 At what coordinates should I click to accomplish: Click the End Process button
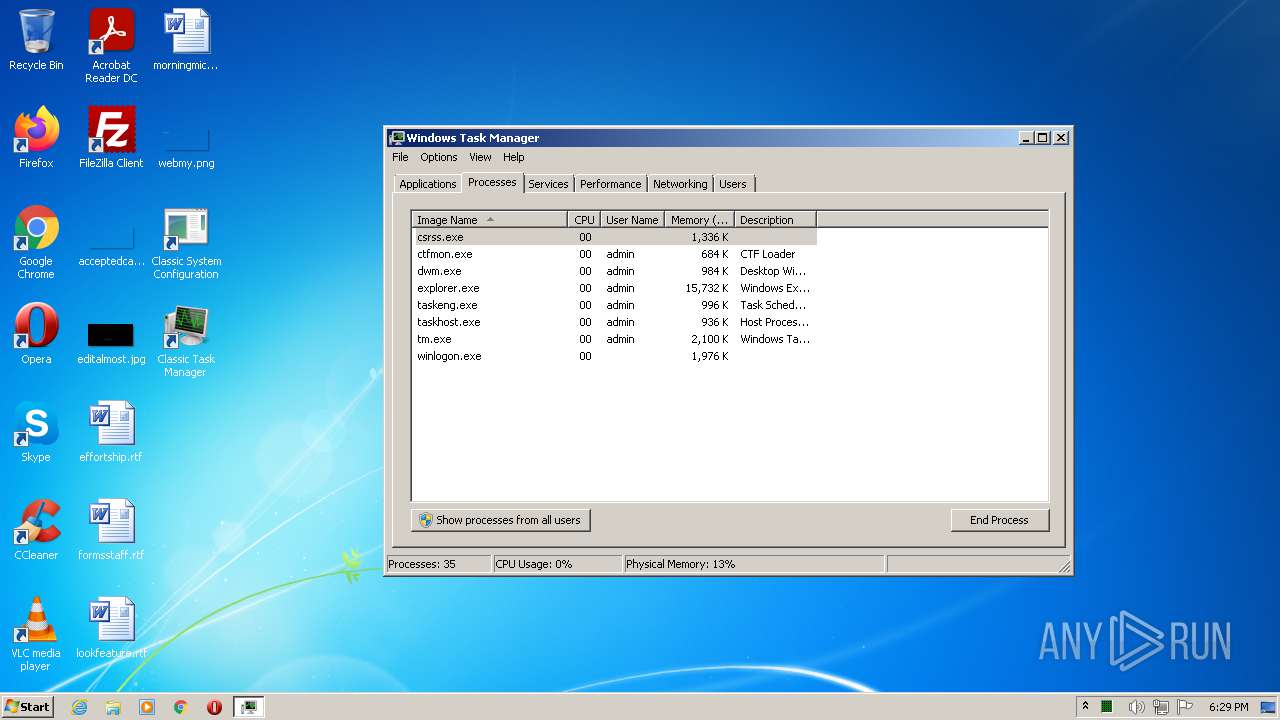[x=999, y=520]
